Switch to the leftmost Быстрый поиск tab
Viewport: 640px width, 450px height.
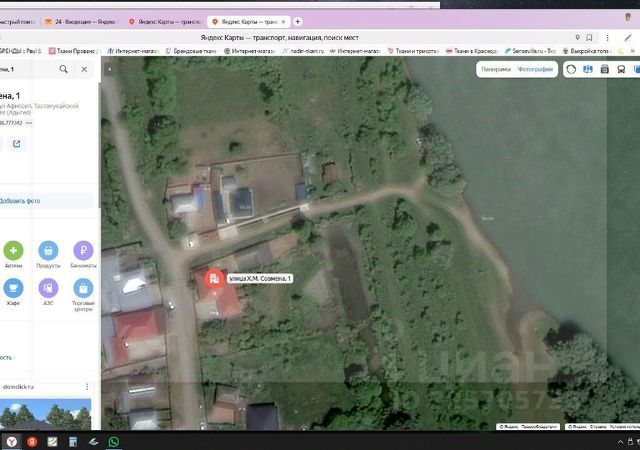point(18,22)
